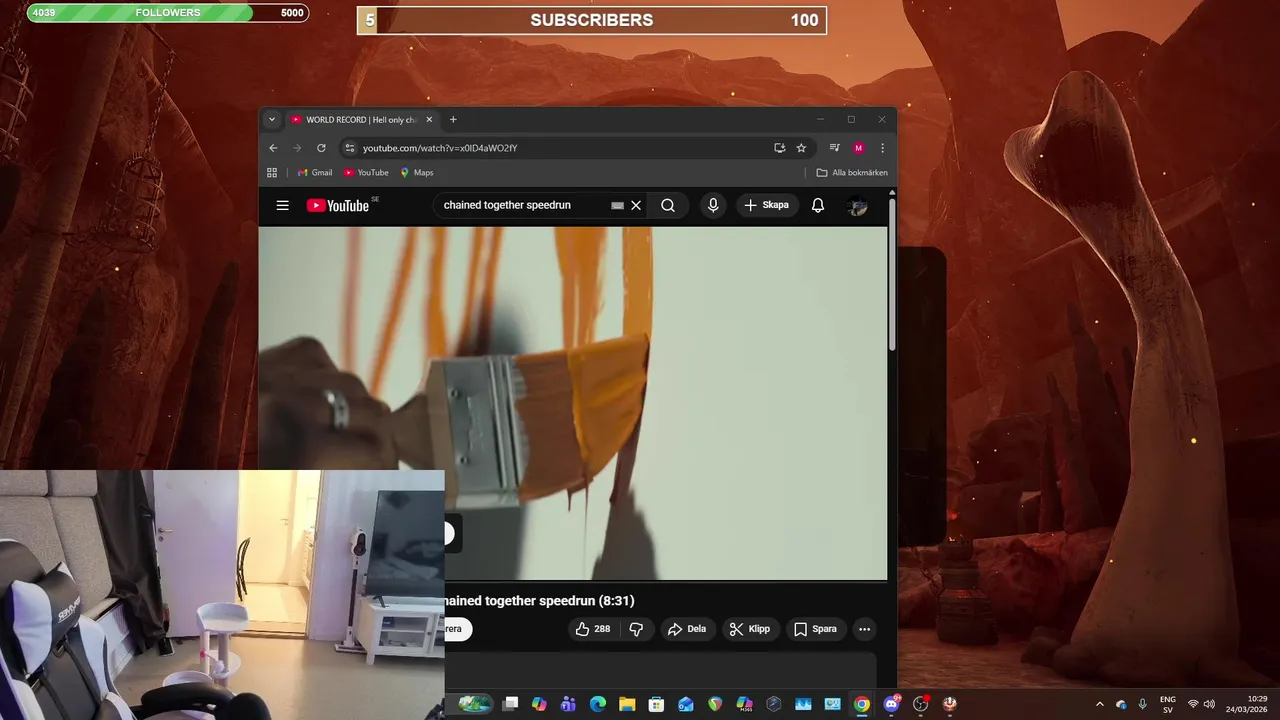Show hidden system tray icons
Image resolution: width=1280 pixels, height=720 pixels.
[x=1100, y=704]
